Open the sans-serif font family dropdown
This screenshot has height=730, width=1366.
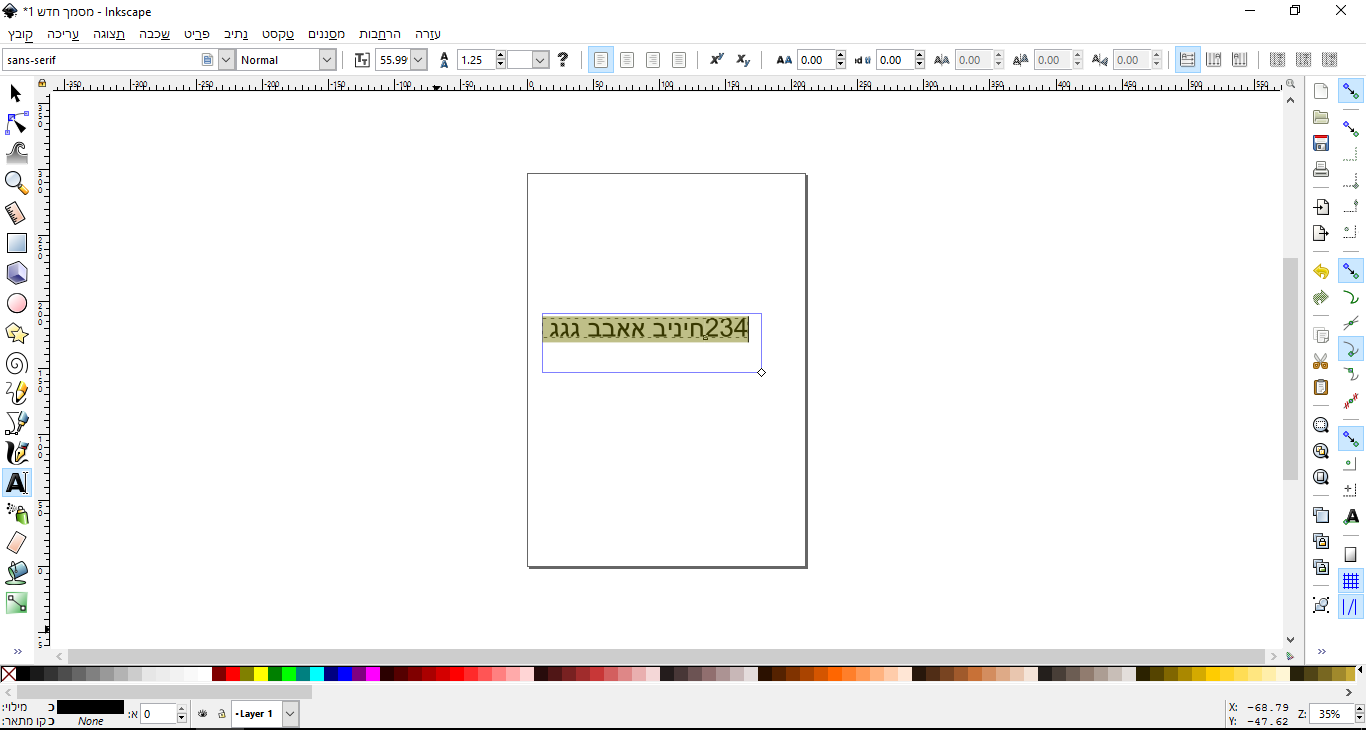[x=225, y=59]
